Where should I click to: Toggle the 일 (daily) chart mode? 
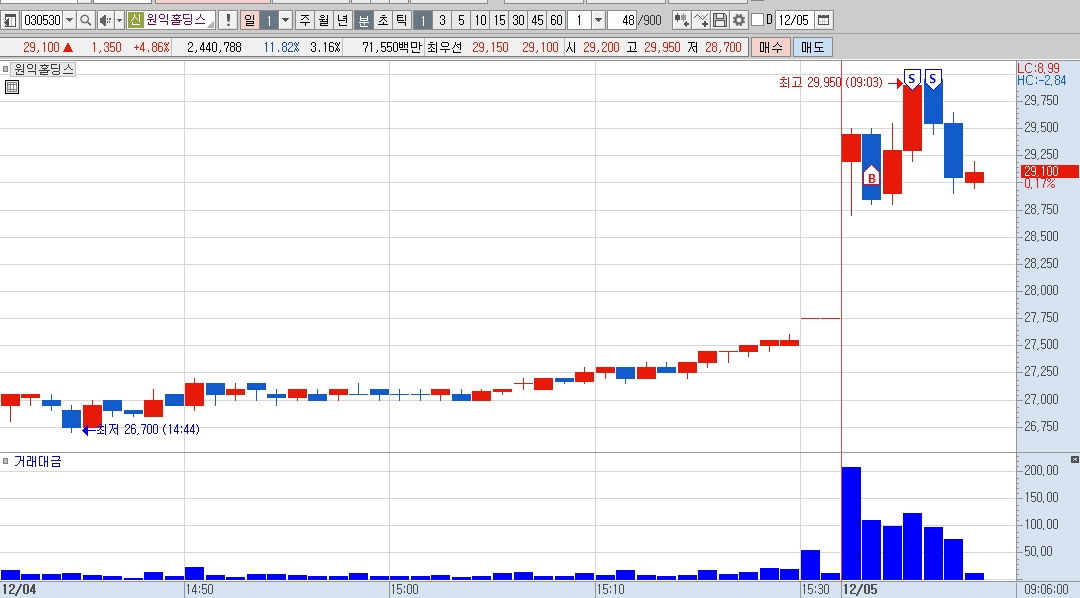click(x=249, y=20)
